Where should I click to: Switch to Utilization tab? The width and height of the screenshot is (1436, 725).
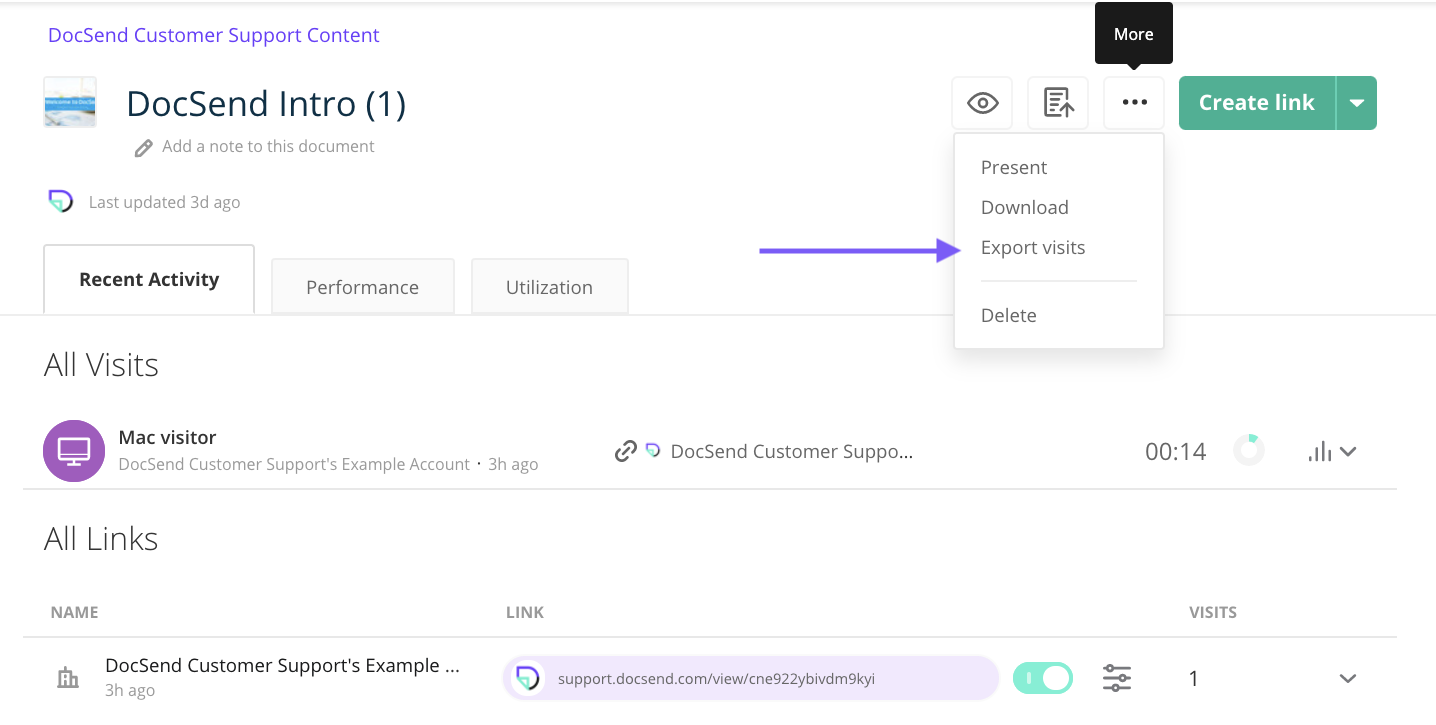pos(550,287)
